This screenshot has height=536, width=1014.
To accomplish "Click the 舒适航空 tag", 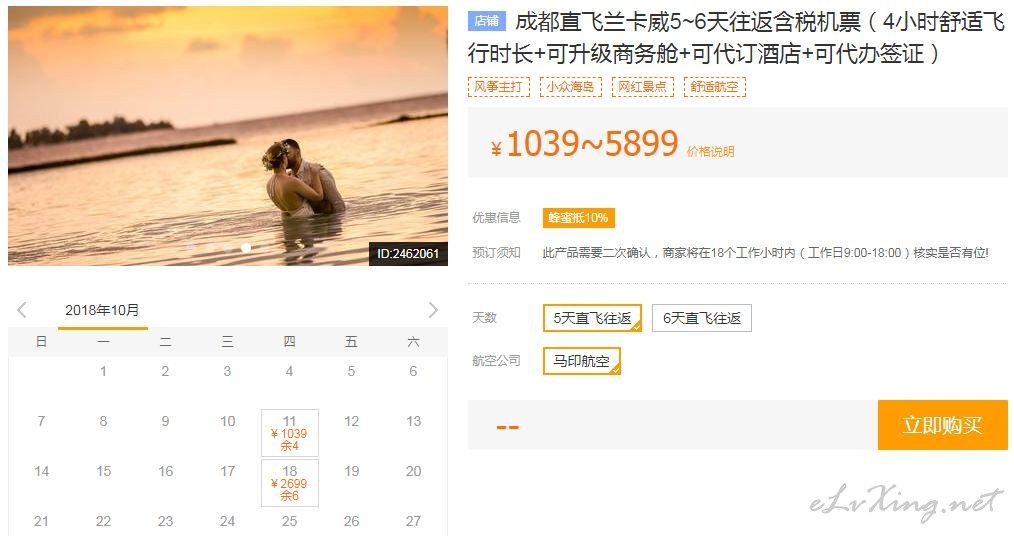I will click(715, 87).
